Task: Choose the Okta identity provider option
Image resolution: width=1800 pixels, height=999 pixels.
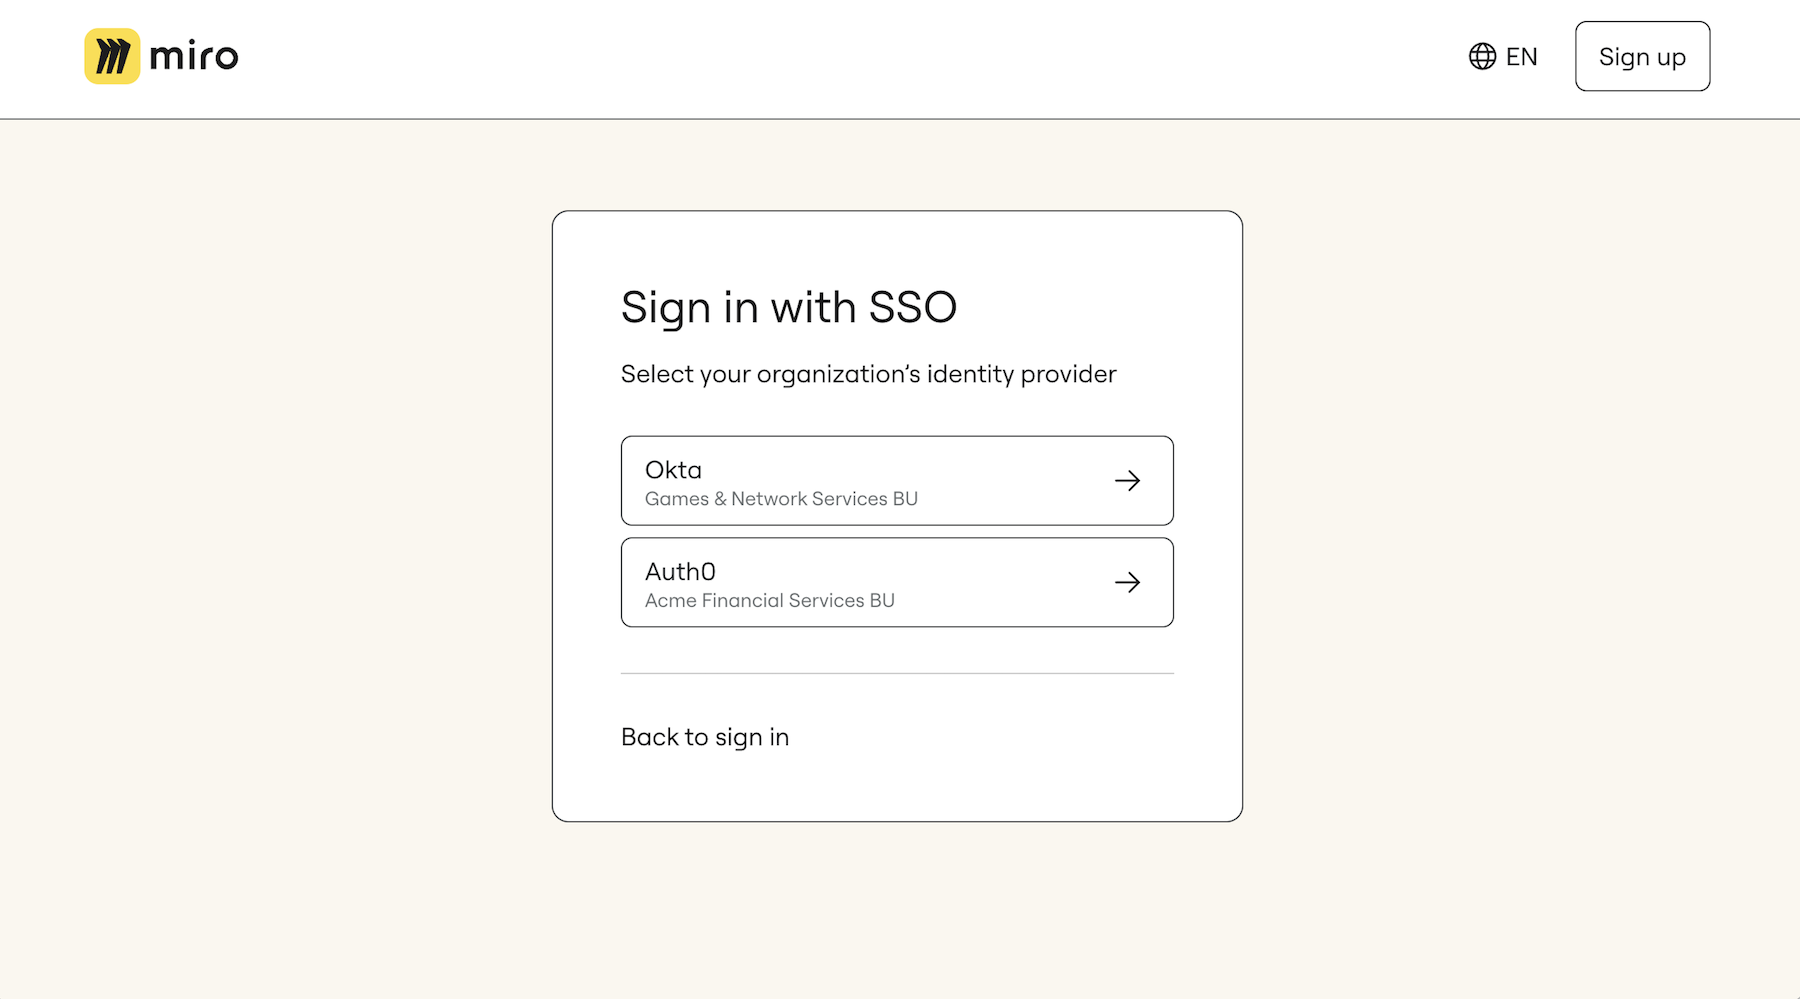Action: pos(896,481)
